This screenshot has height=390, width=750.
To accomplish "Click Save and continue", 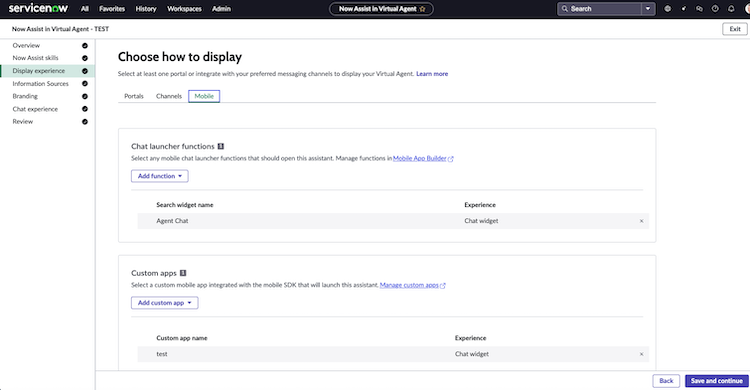I will click(x=717, y=381).
